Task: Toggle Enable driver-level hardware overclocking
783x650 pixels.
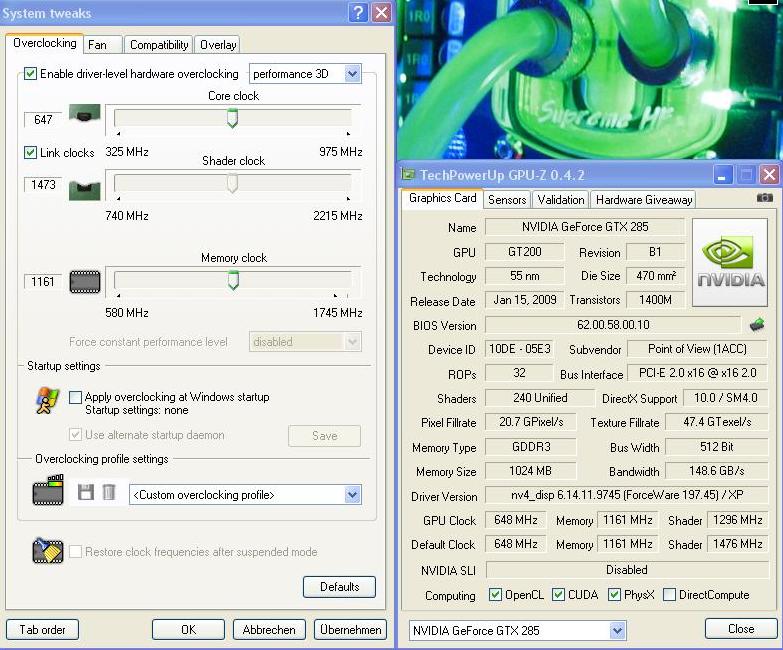Action: [x=30, y=74]
